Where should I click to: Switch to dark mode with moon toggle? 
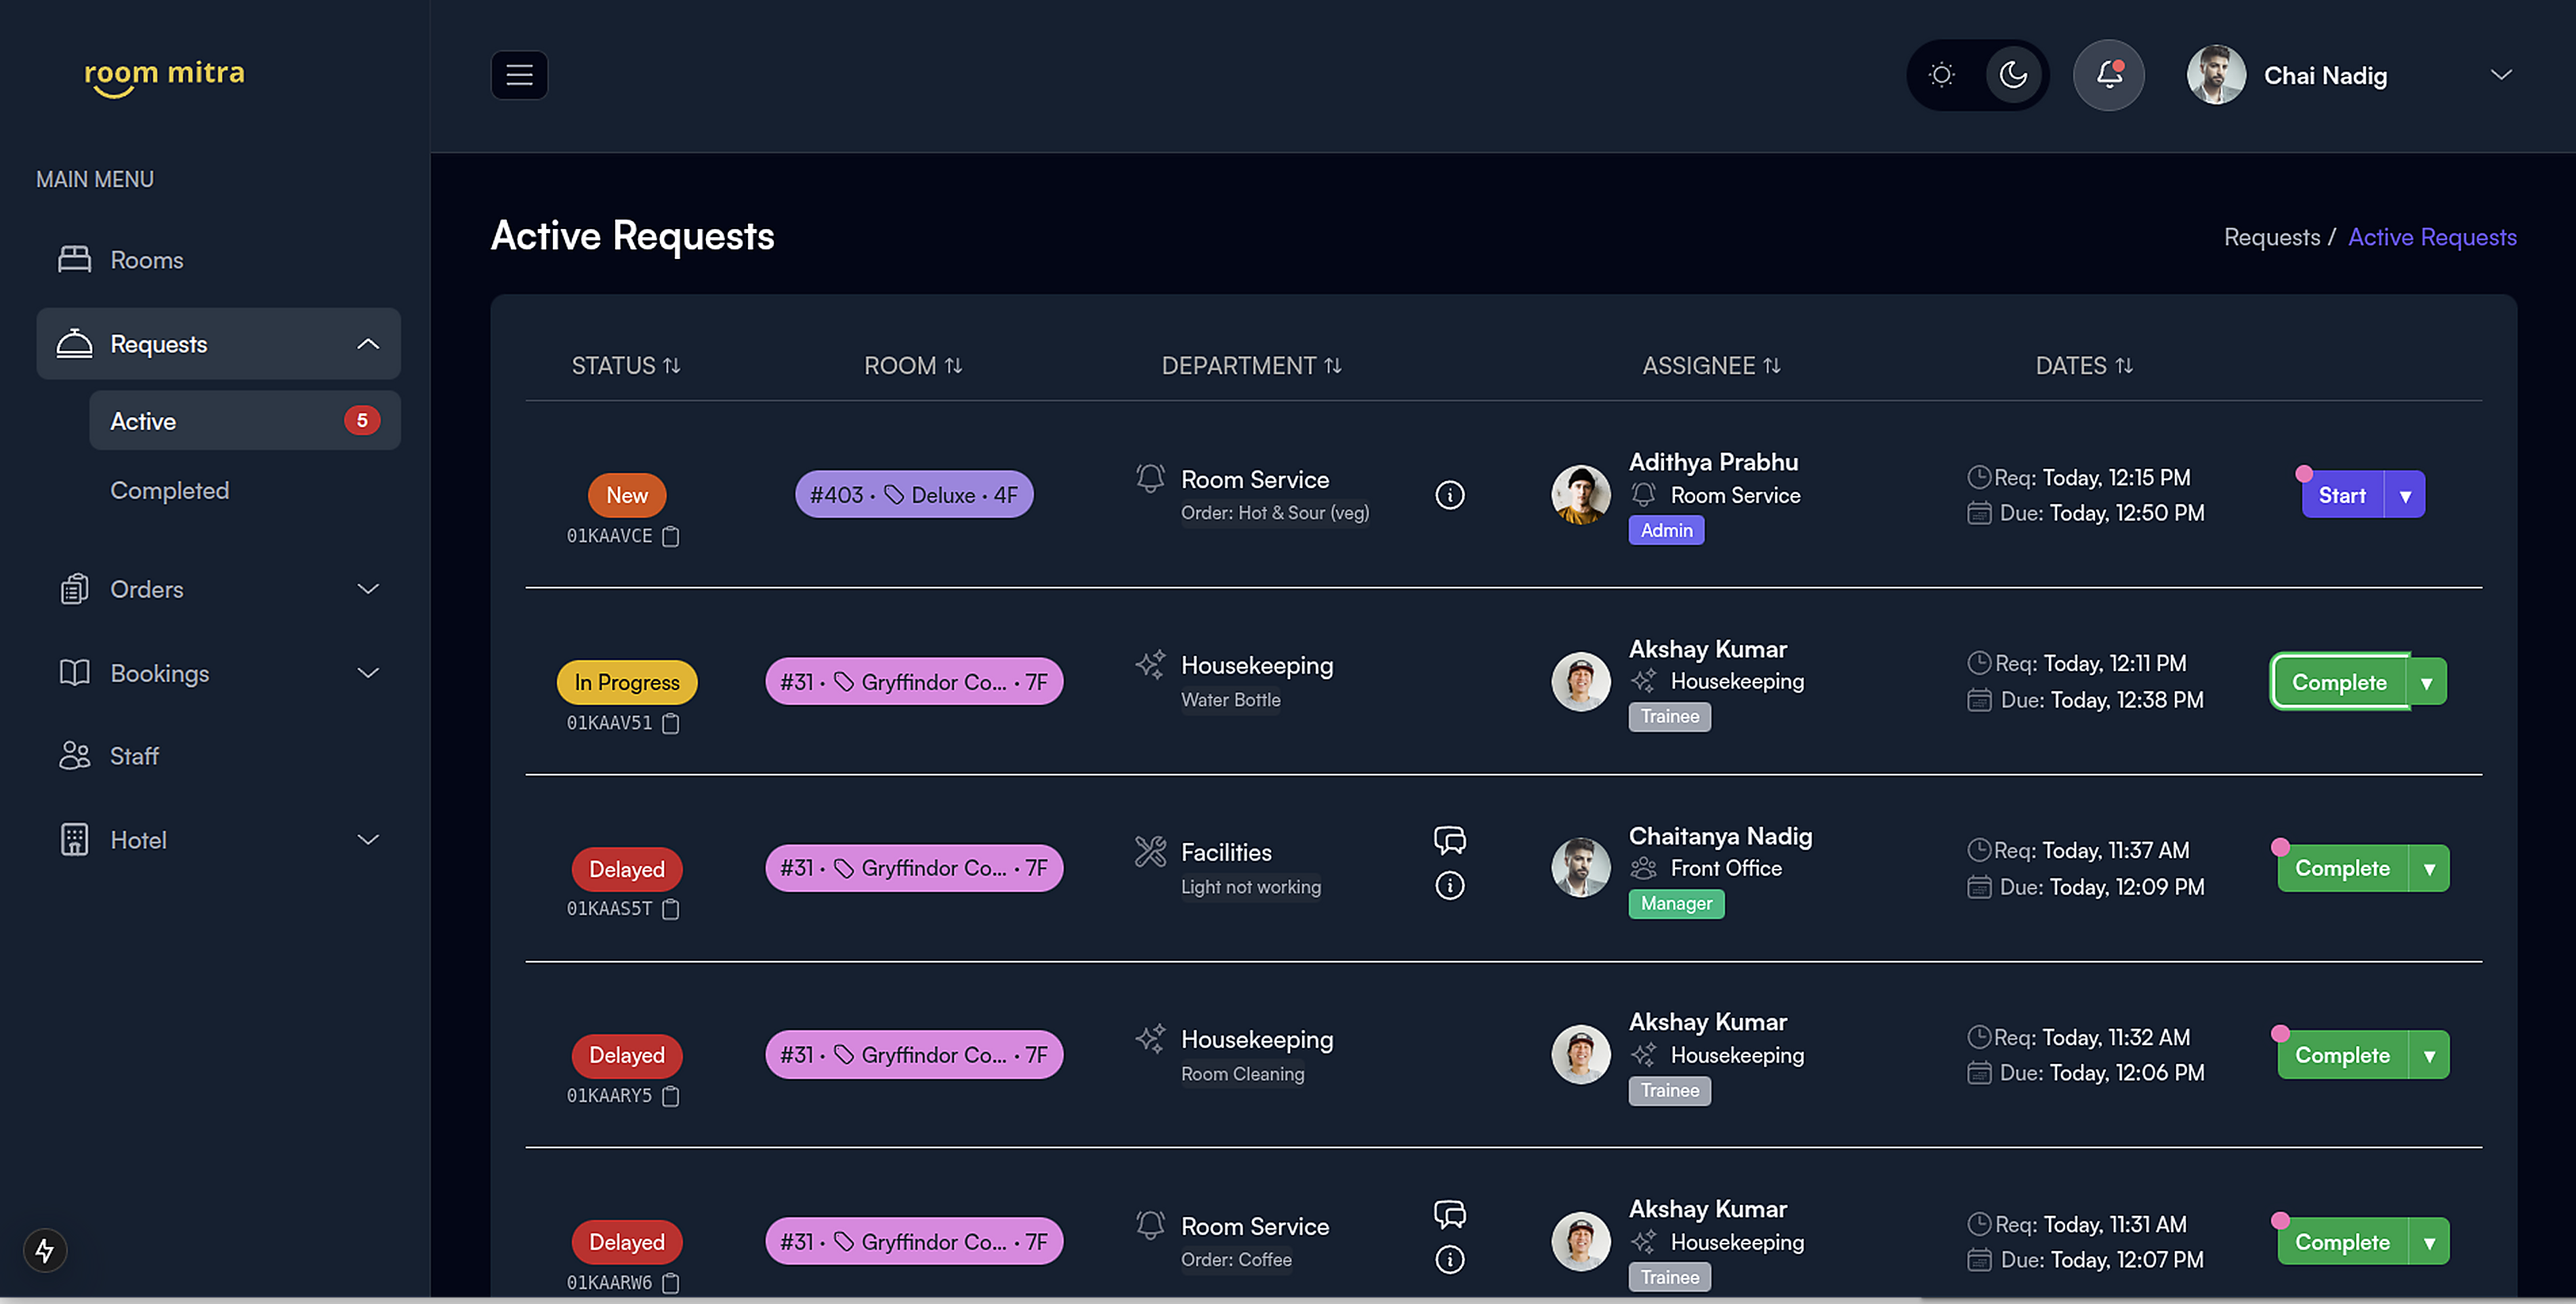pyautogui.click(x=2012, y=75)
